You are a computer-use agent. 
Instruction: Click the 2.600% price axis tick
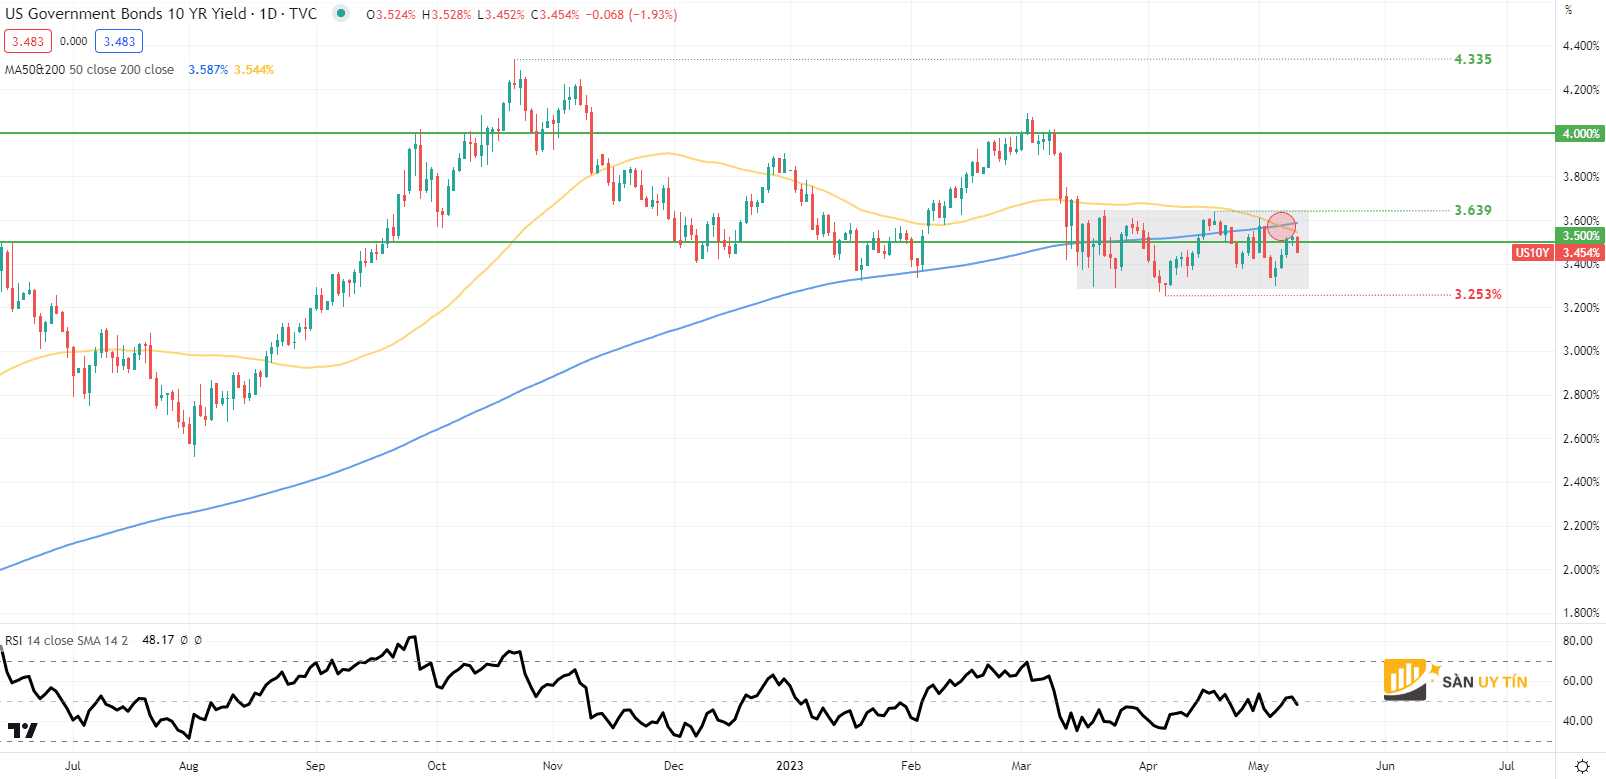1581,439
